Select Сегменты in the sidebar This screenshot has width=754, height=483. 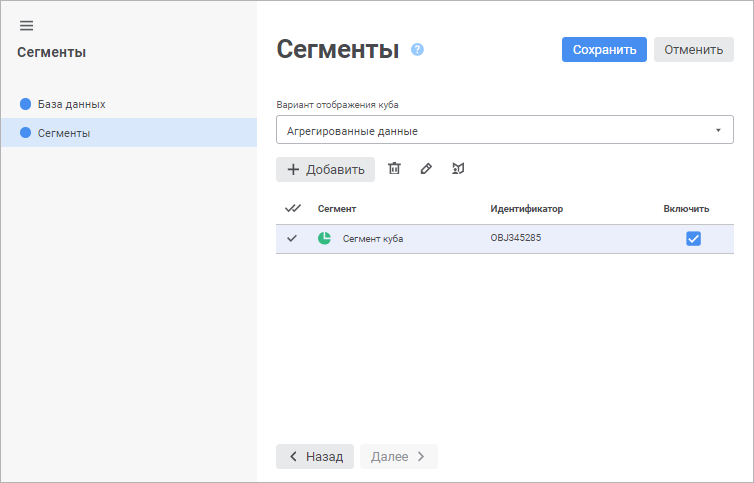coord(64,133)
